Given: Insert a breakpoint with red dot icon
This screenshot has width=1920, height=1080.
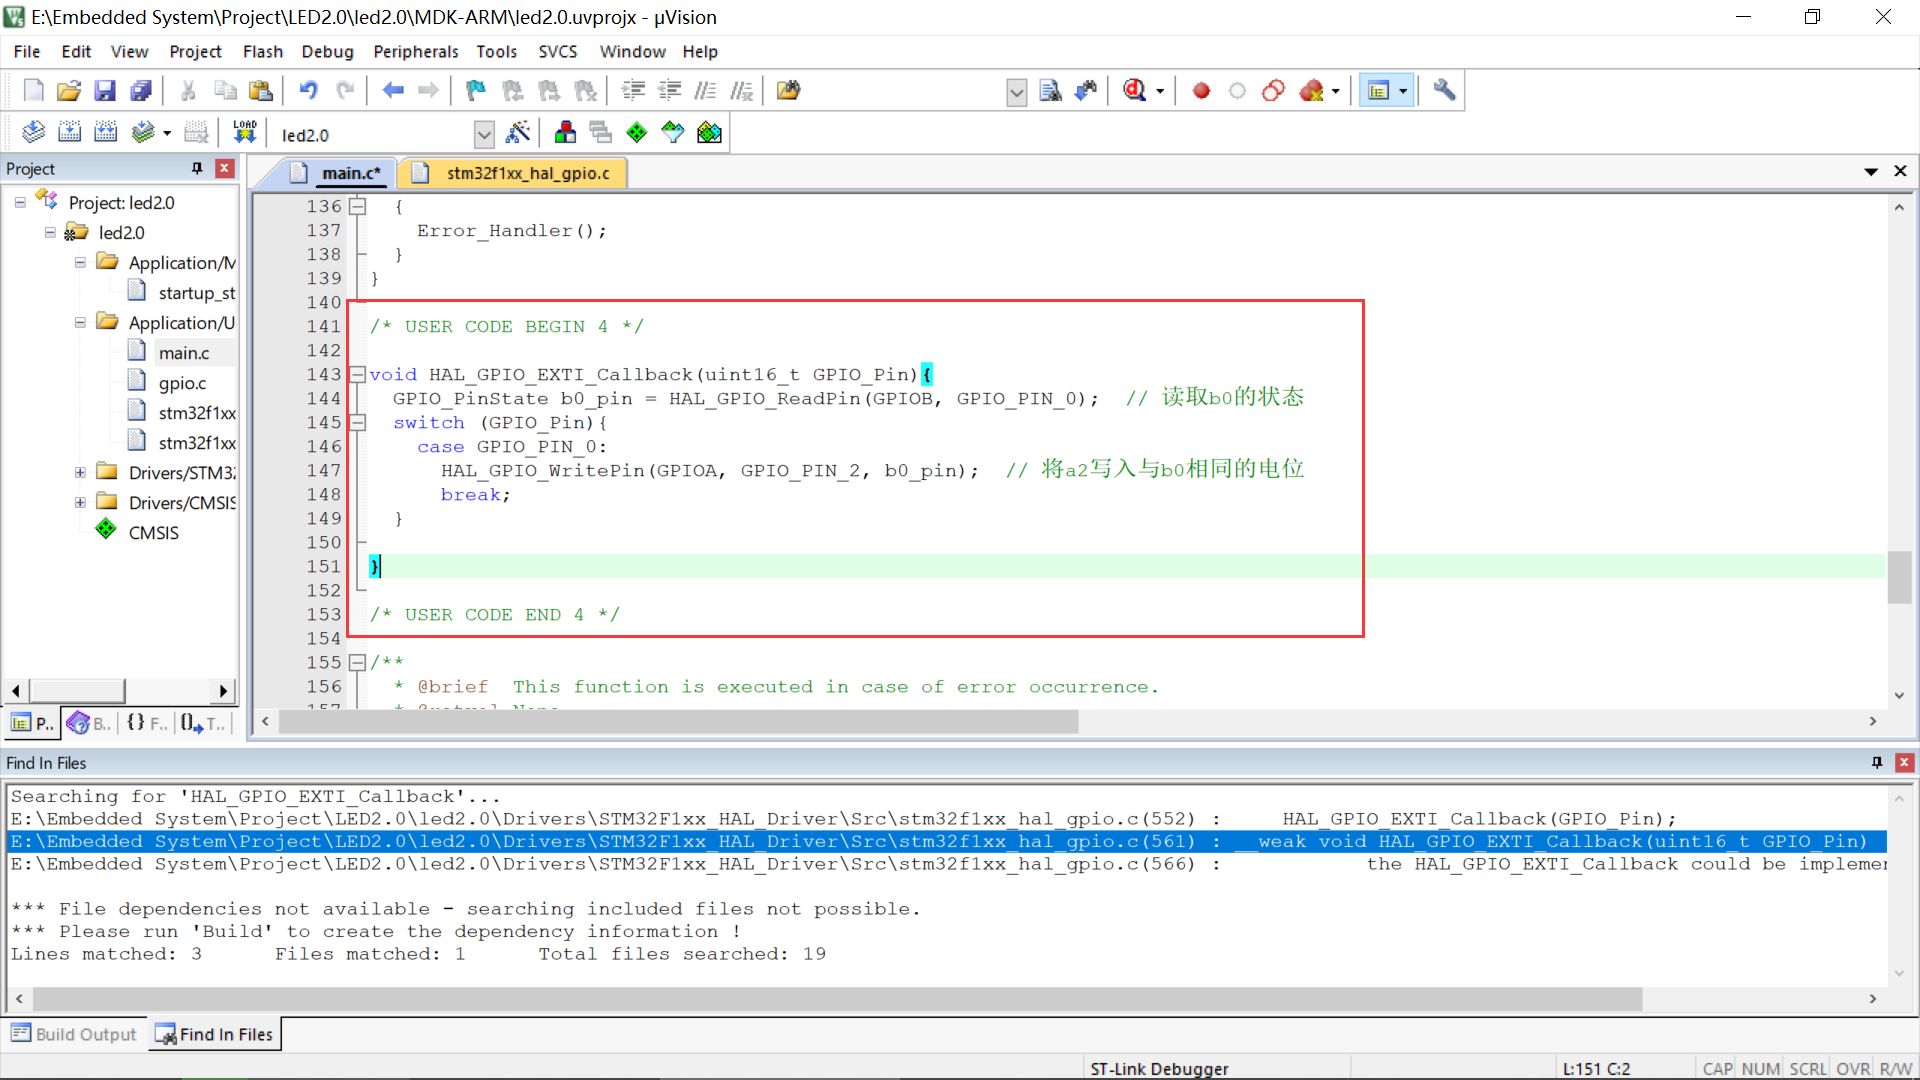Looking at the screenshot, I should tap(1201, 91).
